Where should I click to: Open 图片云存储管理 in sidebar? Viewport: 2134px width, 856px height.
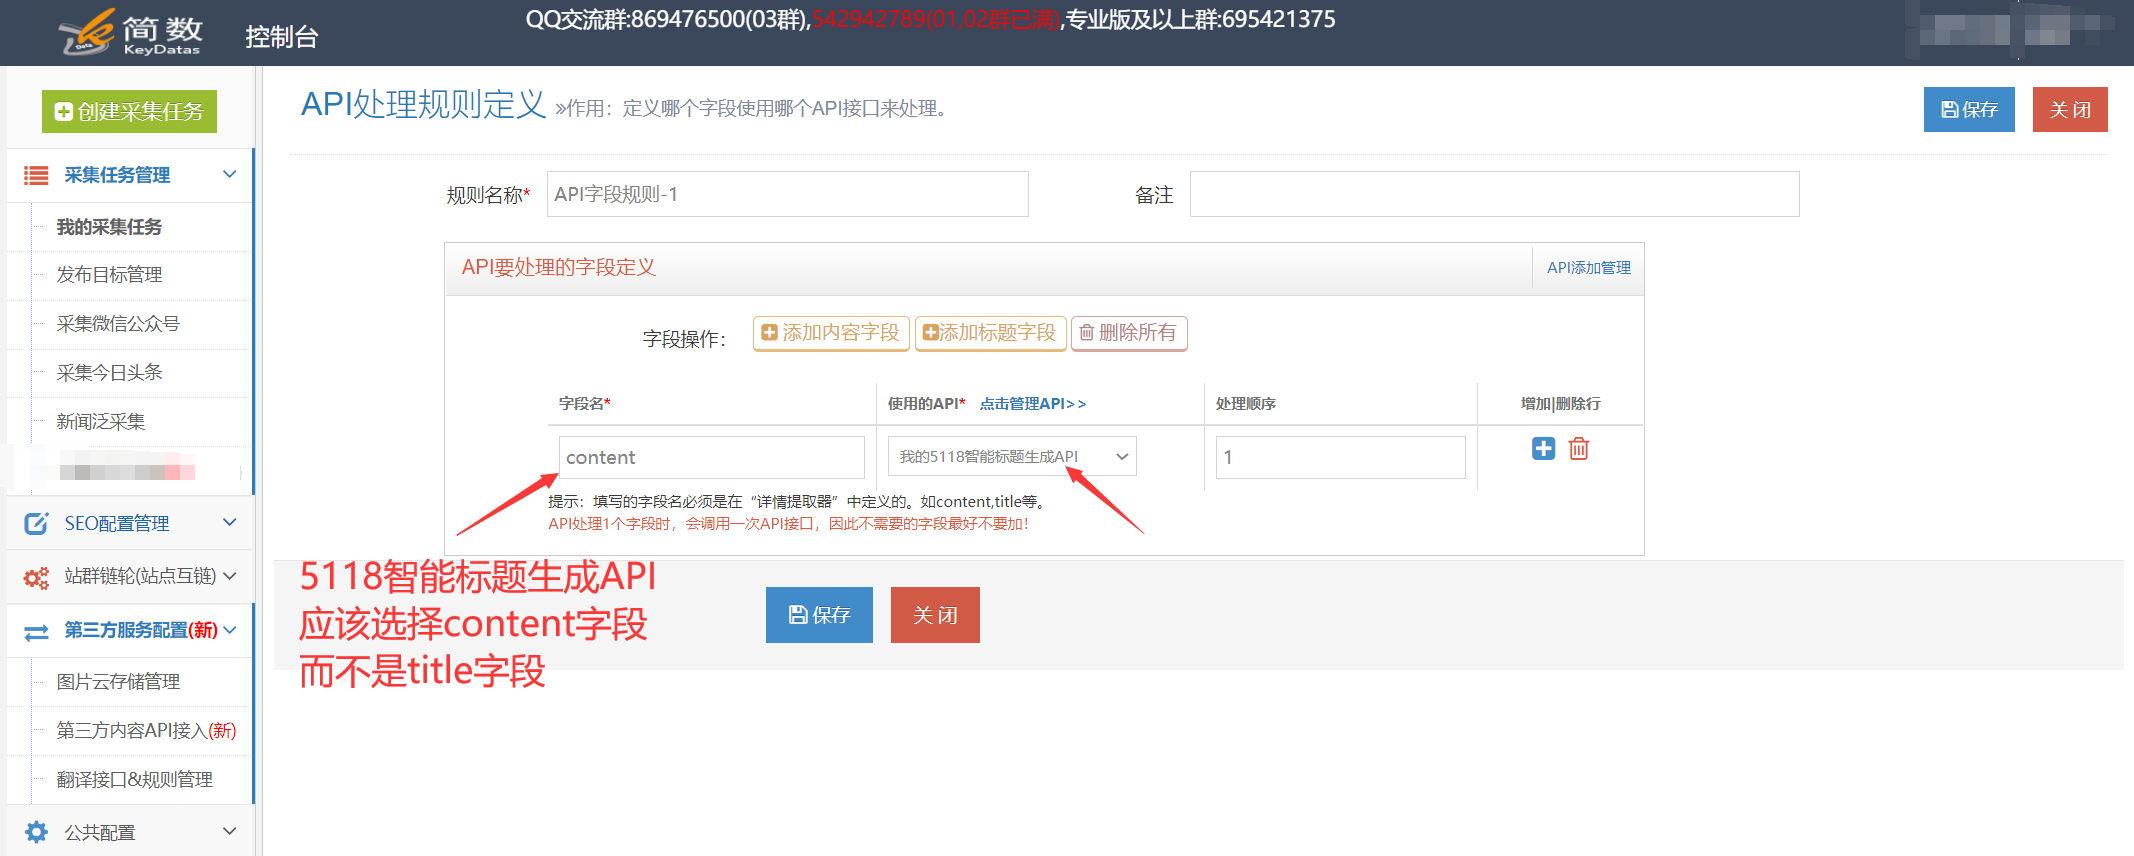tap(118, 682)
